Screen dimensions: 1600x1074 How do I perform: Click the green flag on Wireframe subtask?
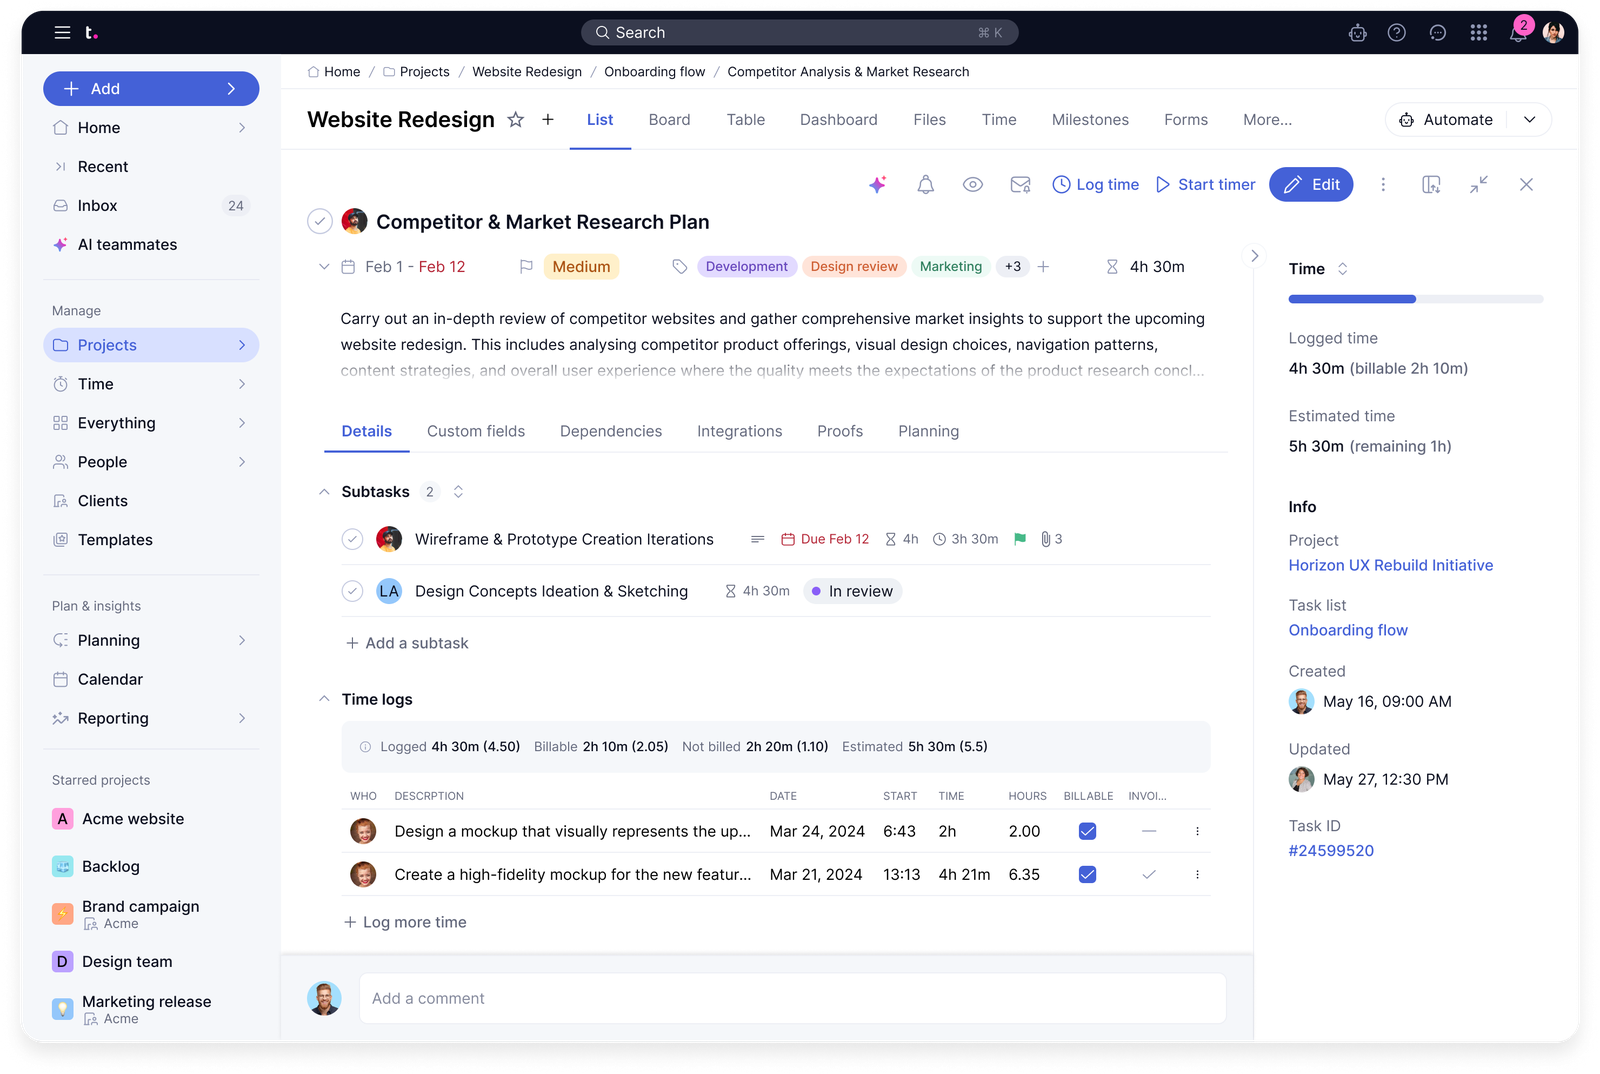[1020, 539]
